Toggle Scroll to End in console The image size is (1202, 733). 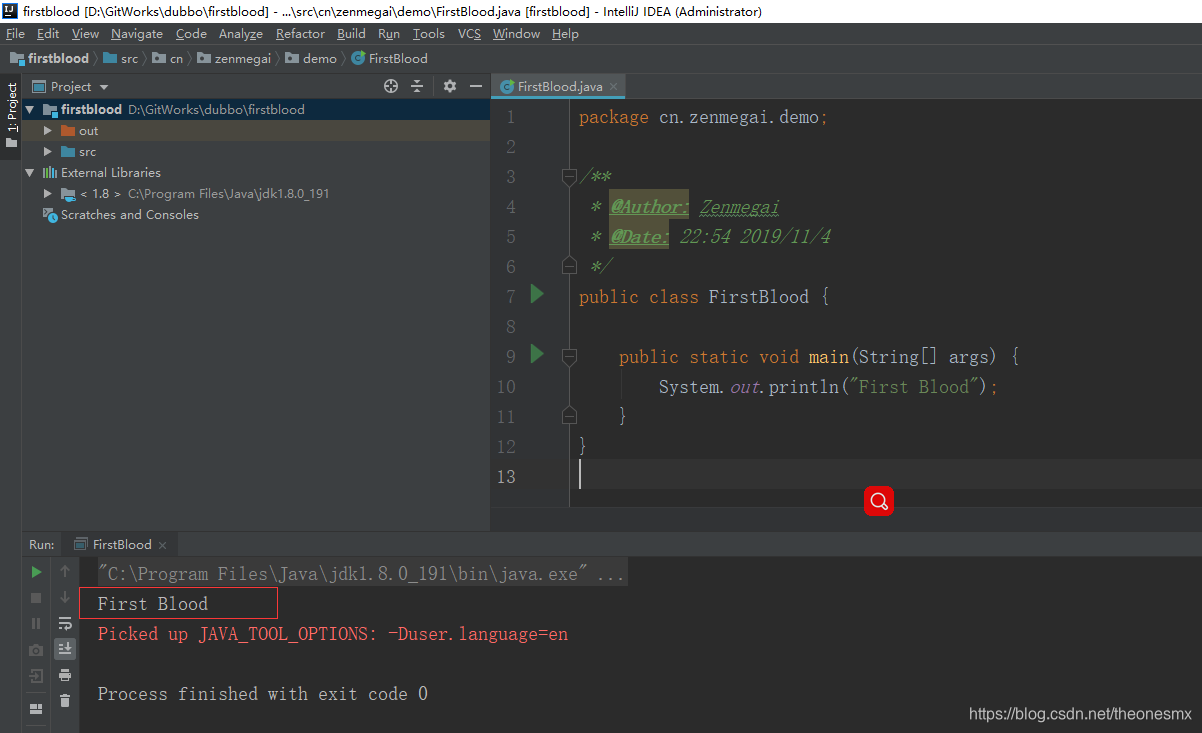pyautogui.click(x=65, y=649)
